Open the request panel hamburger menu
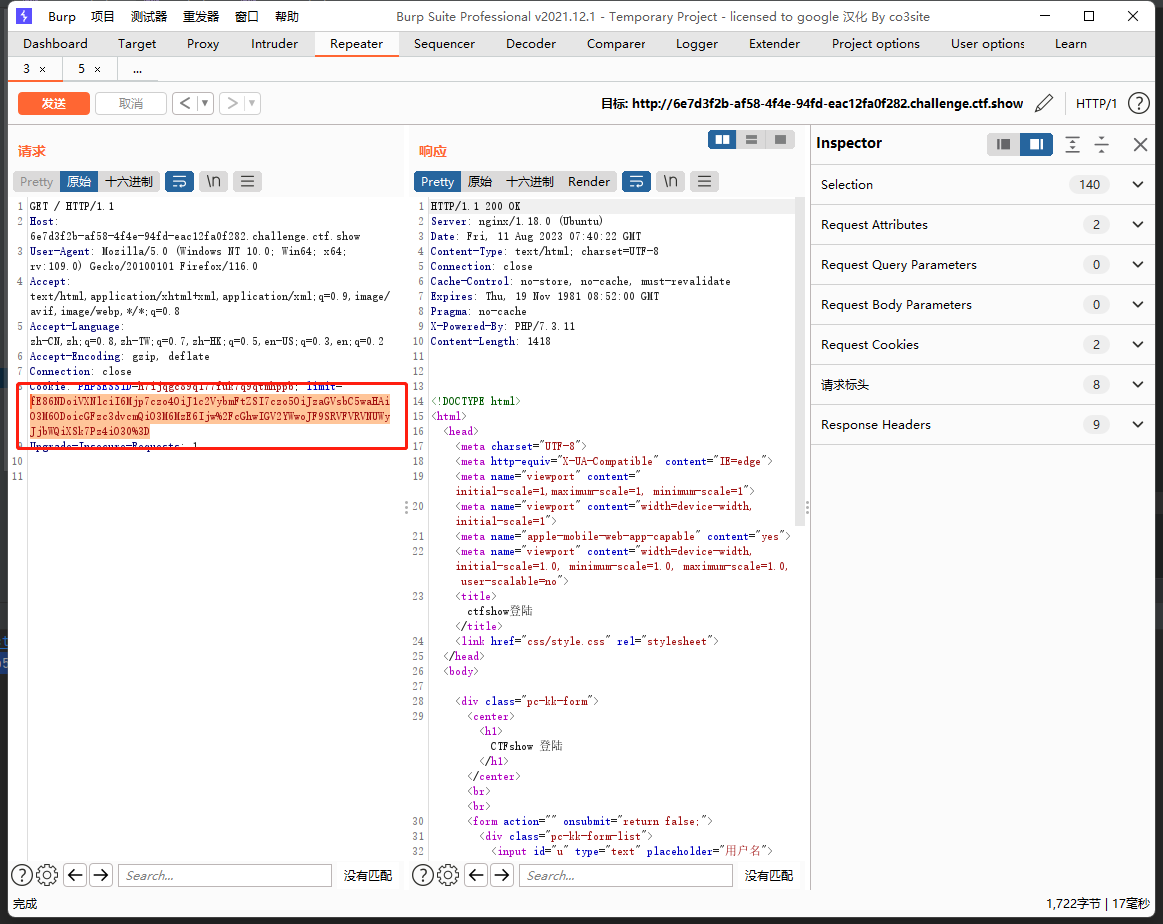The height and width of the screenshot is (924, 1163). [x=248, y=182]
